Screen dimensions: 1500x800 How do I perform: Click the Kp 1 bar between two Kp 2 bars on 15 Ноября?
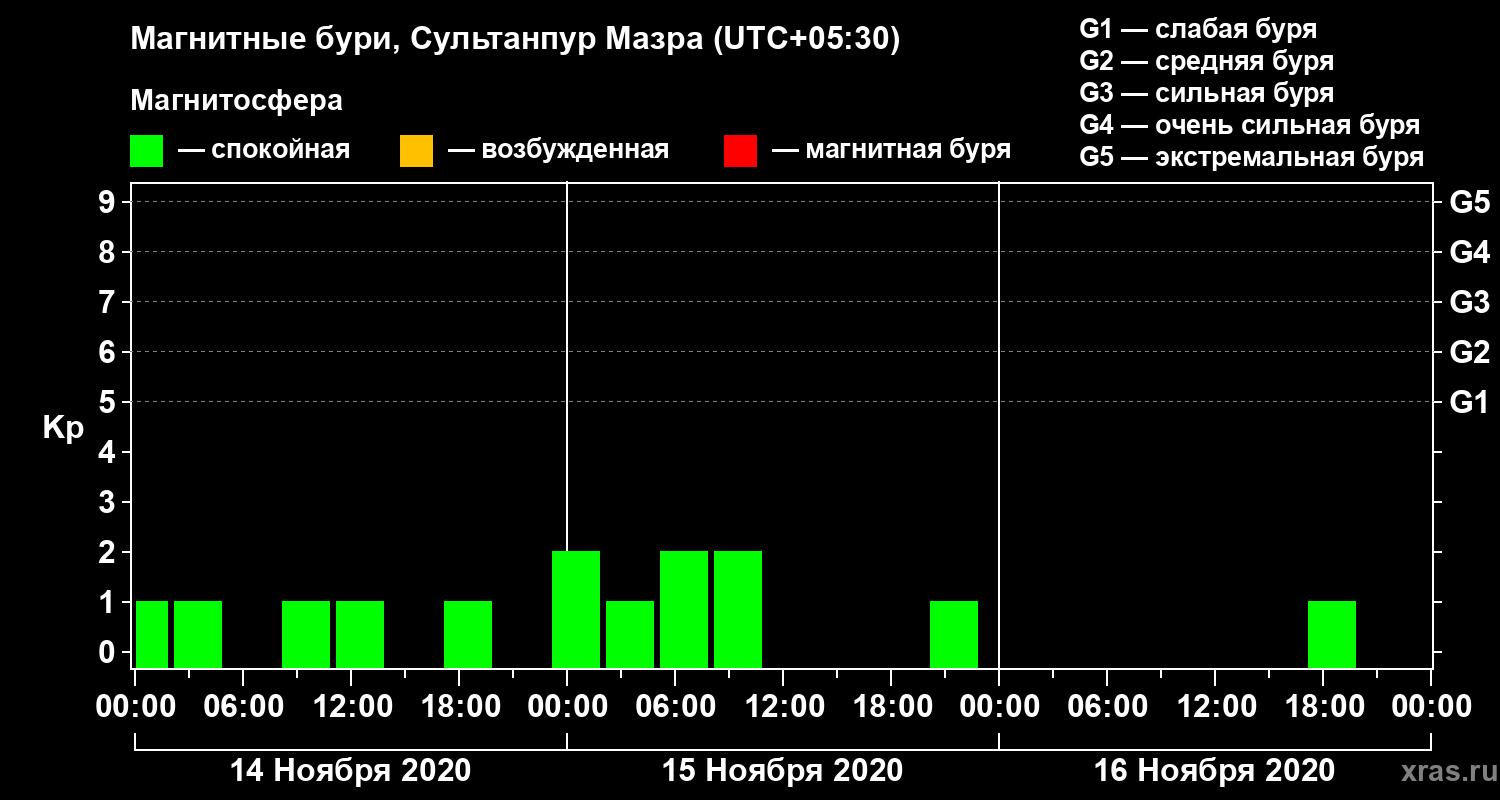point(630,634)
